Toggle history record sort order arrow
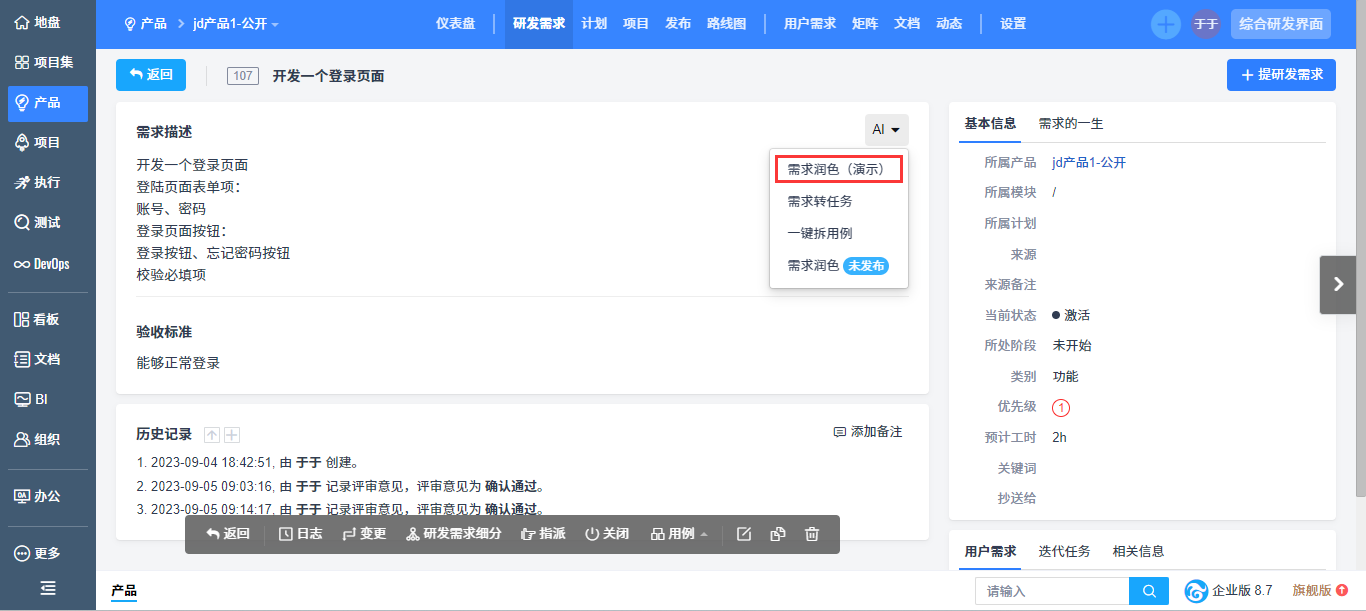 pos(212,434)
